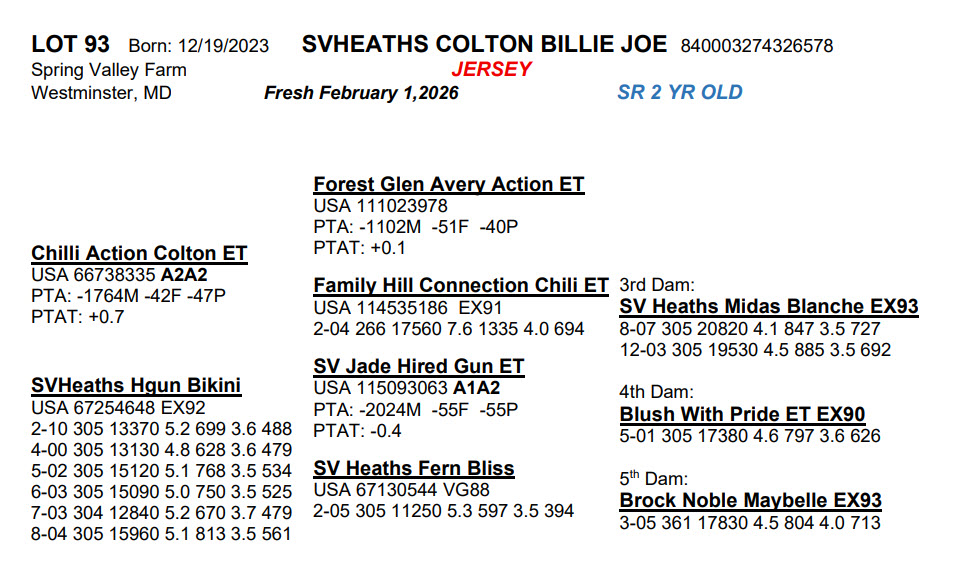Open the SV Jade Hired Gun ET entry
This screenshot has width=980, height=584.
pos(418,367)
